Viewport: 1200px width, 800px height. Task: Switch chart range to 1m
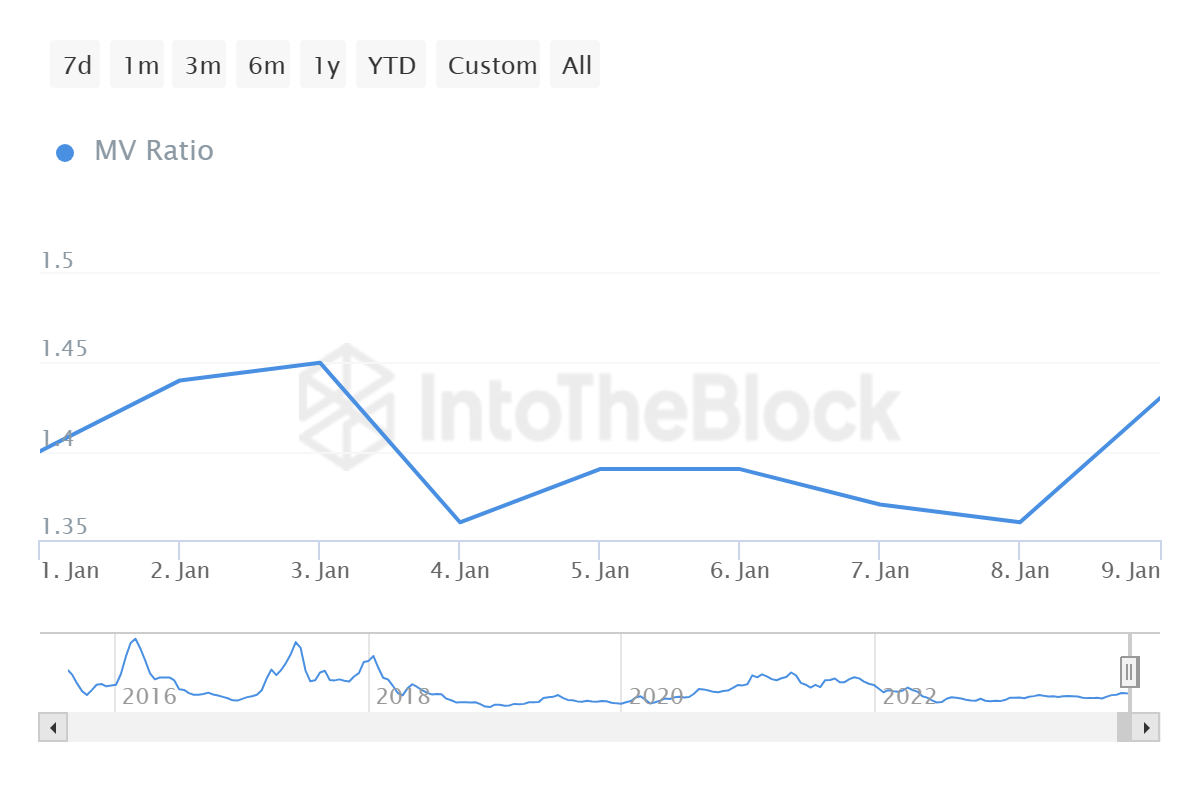coord(140,65)
